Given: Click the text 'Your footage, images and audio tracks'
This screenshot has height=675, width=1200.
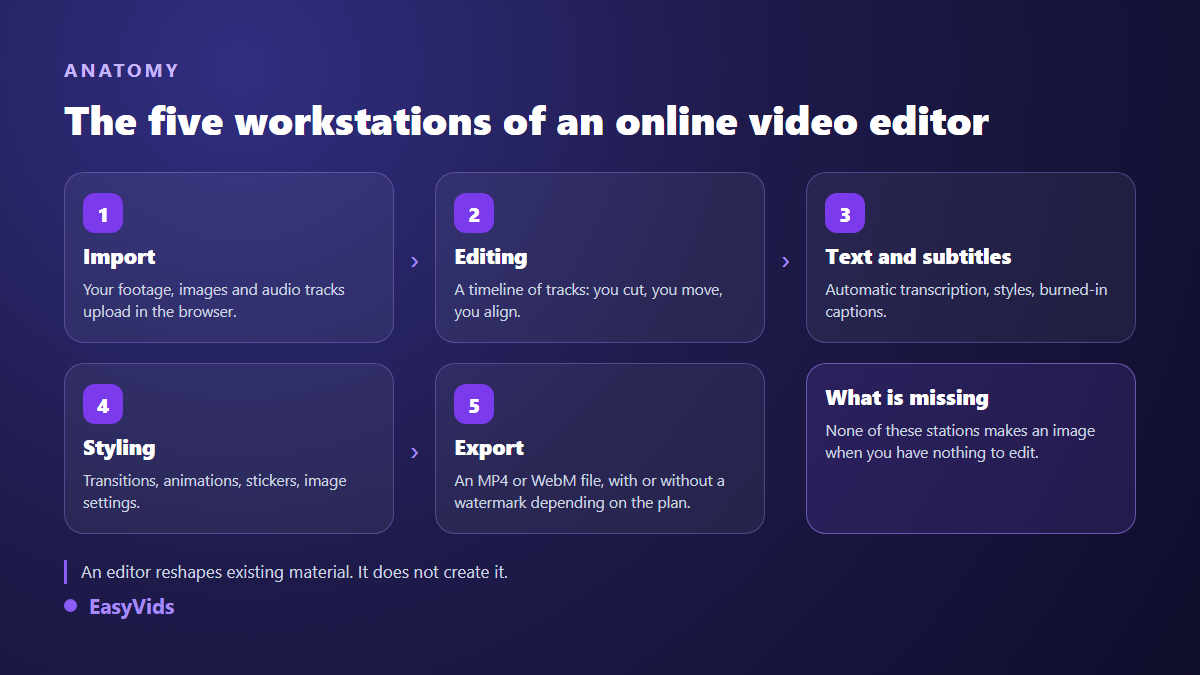Looking at the screenshot, I should [214, 290].
